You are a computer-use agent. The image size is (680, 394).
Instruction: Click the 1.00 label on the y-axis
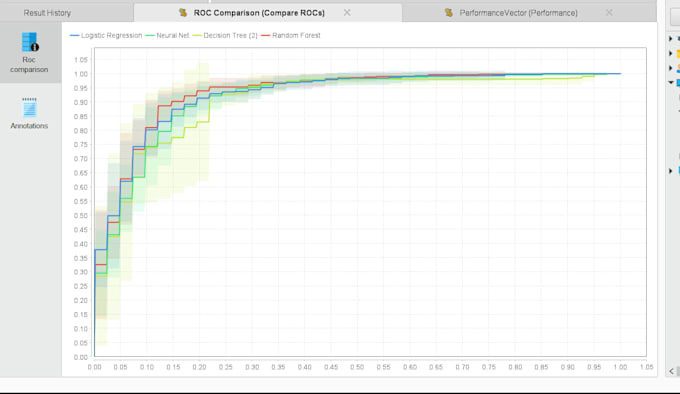pos(81,74)
